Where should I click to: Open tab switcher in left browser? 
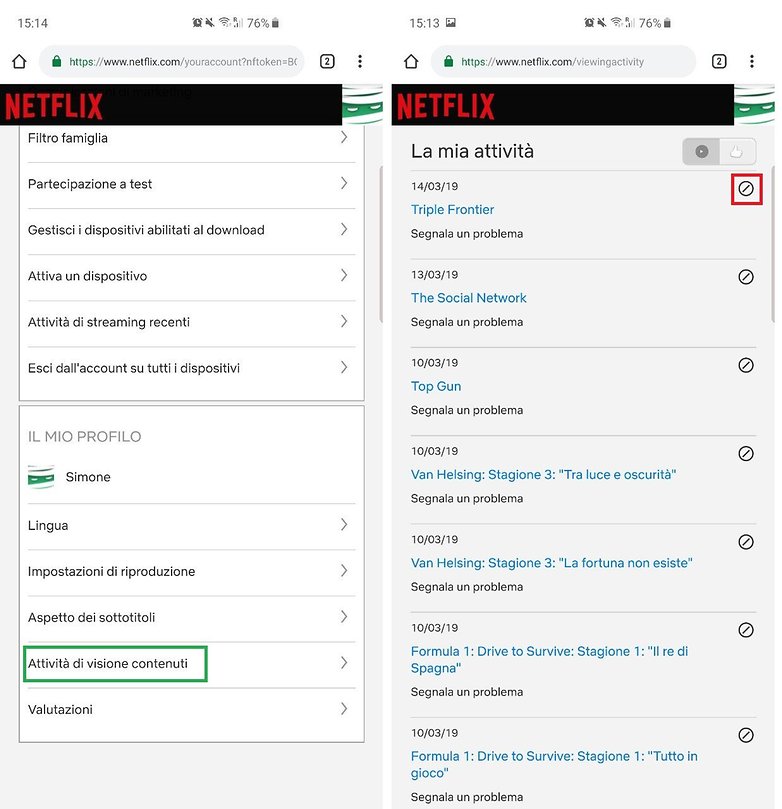point(327,61)
